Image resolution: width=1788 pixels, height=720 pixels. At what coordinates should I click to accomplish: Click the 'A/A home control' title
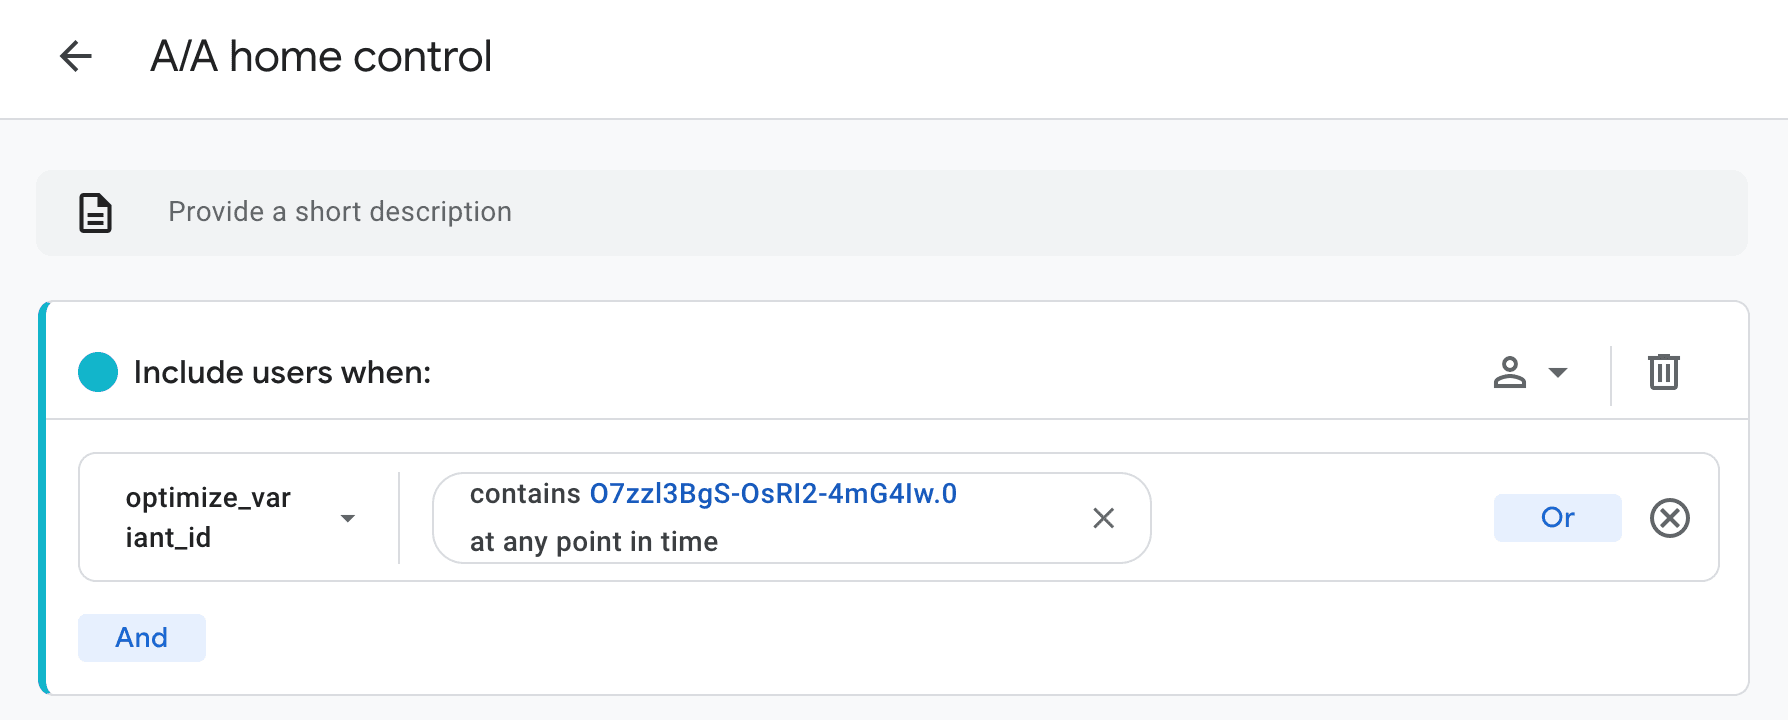tap(321, 56)
